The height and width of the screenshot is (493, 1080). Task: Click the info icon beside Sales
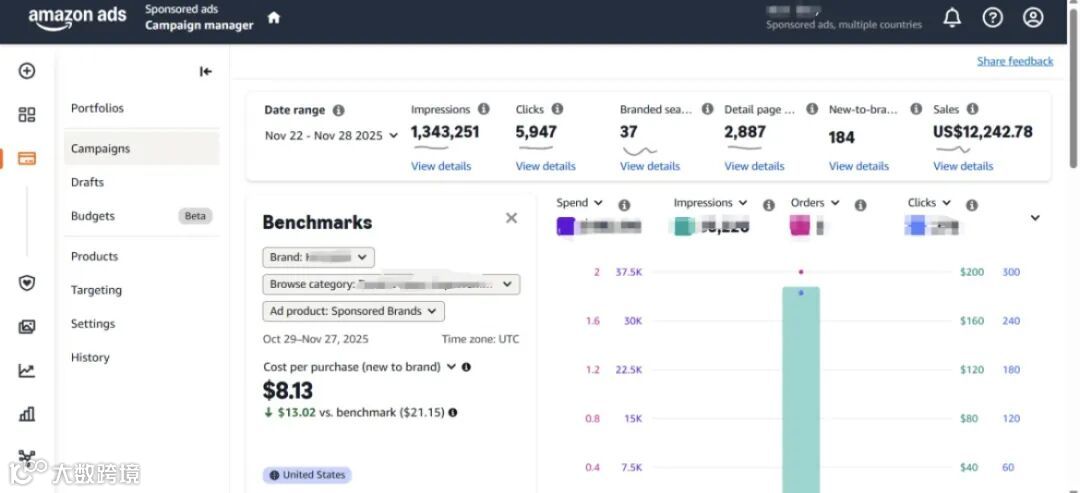point(972,109)
